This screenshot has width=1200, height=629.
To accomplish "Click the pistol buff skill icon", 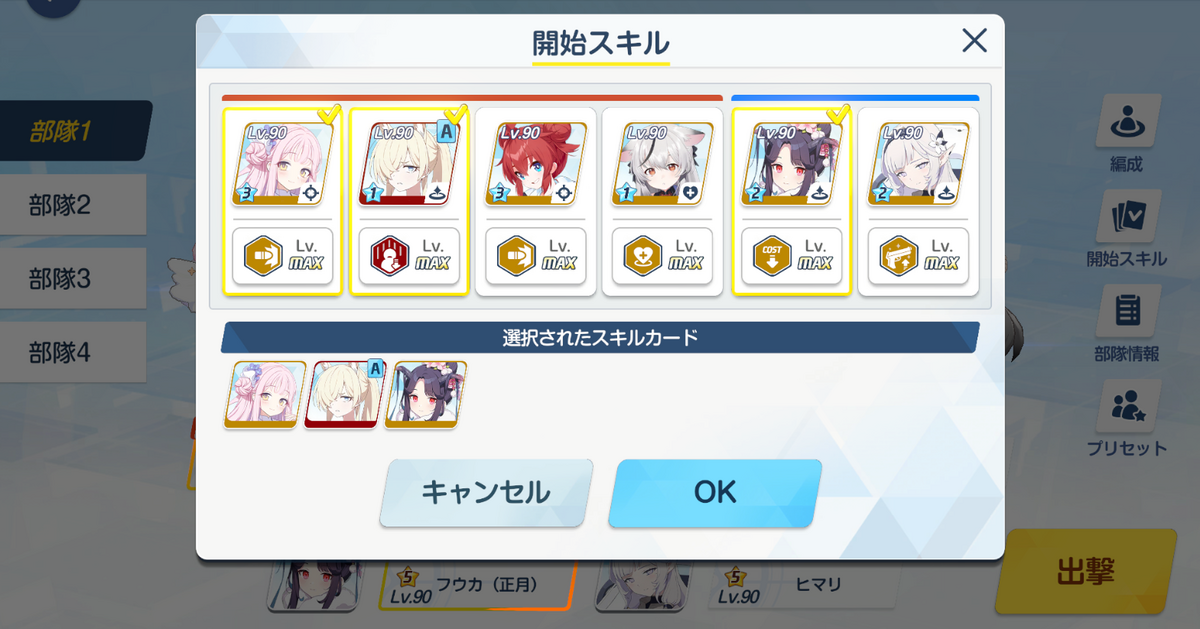I will coord(898,257).
